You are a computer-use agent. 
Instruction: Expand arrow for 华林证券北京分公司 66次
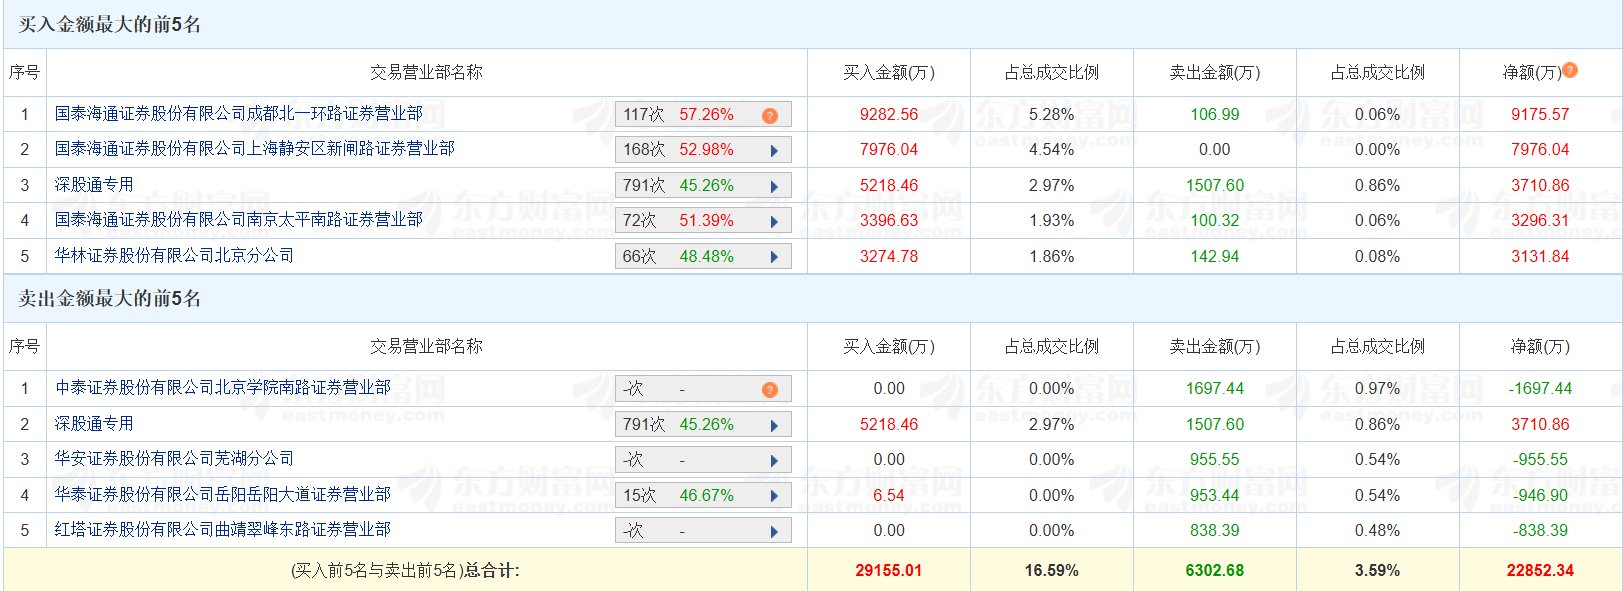774,257
